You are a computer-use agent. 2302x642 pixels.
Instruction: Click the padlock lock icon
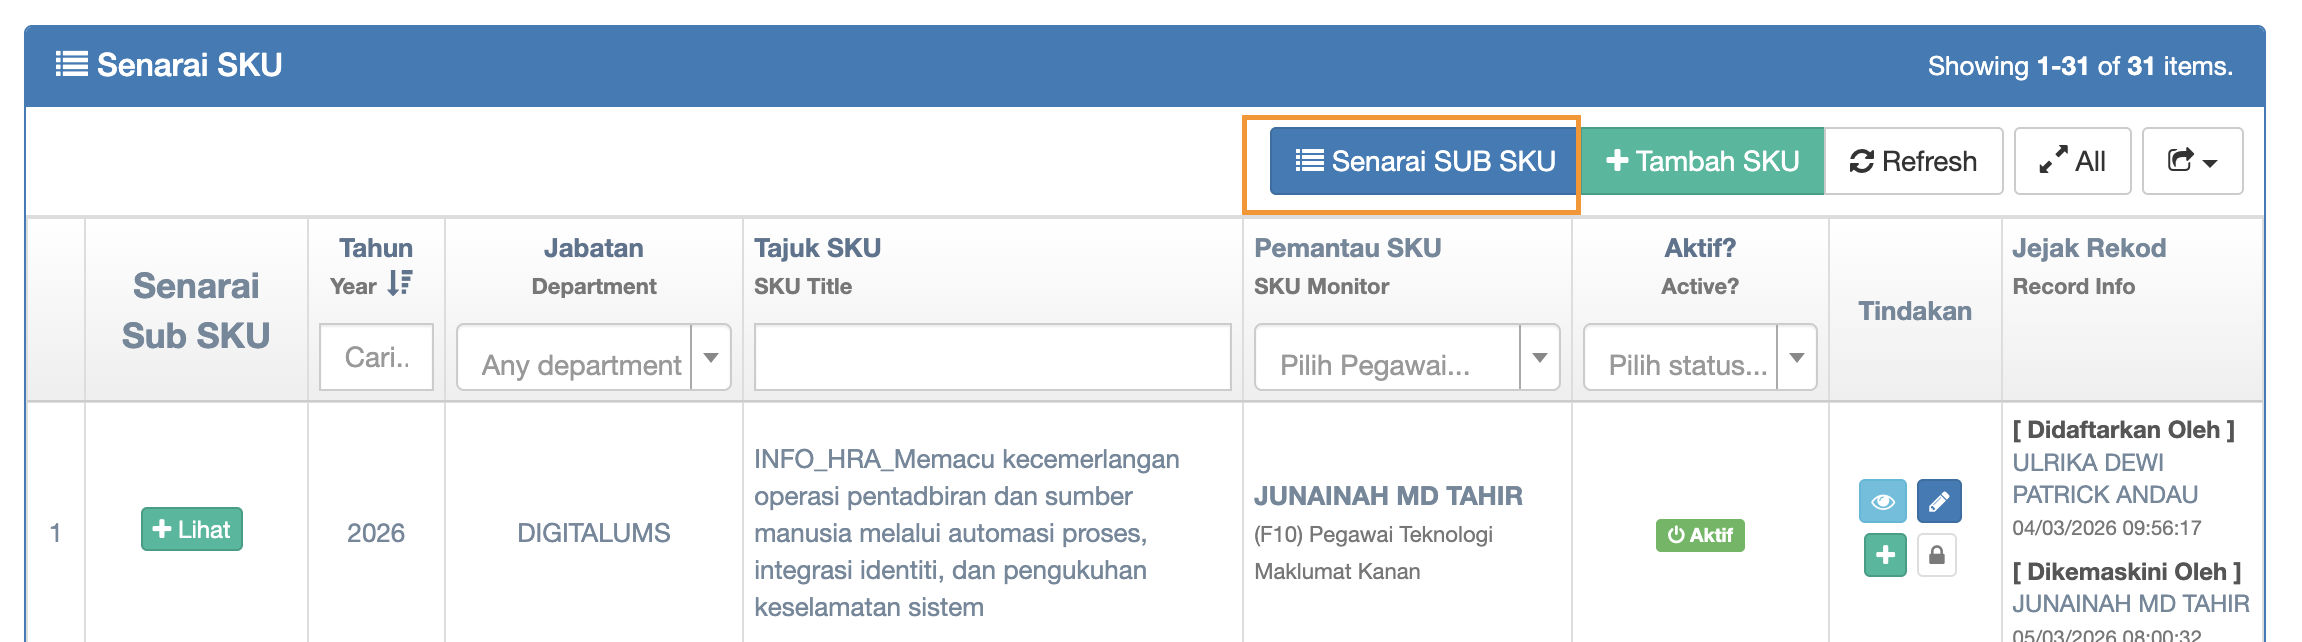(x=1936, y=555)
